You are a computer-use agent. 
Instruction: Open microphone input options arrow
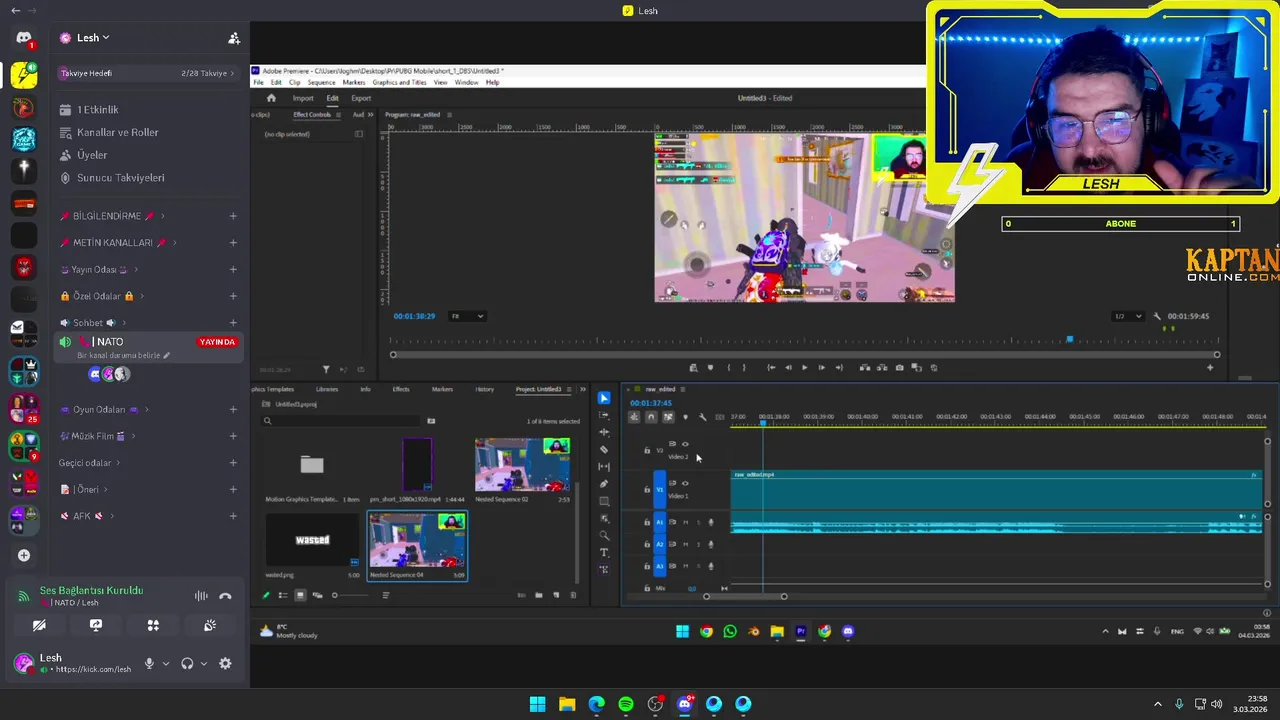166,663
